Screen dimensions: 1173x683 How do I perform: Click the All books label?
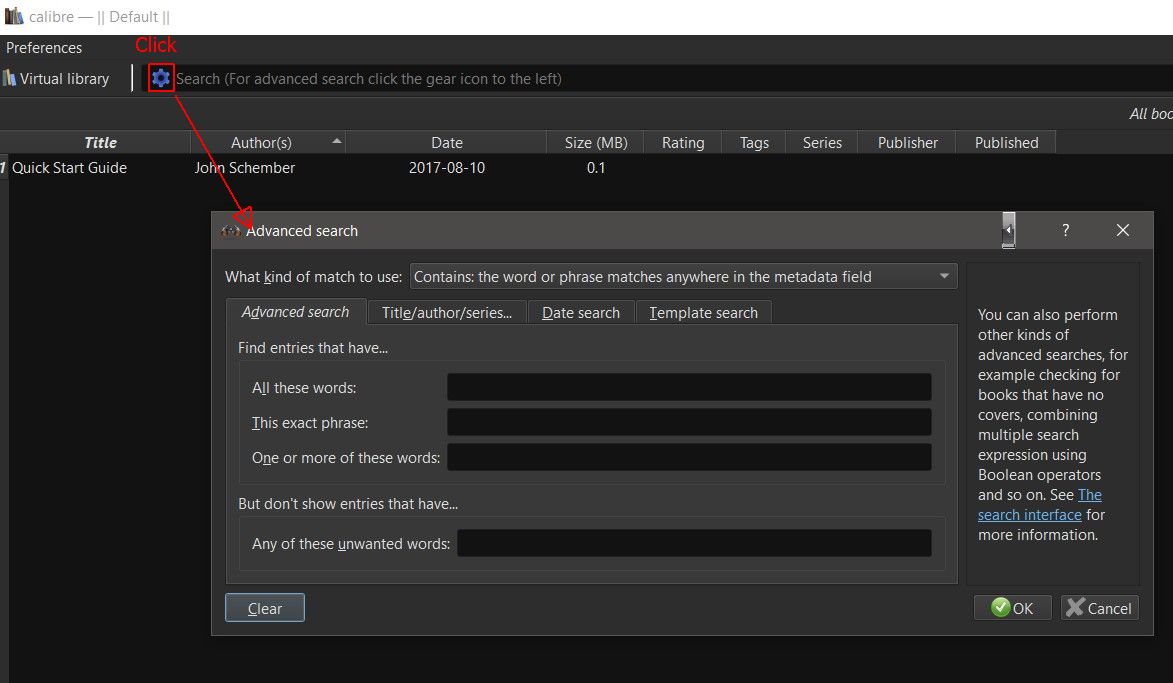click(1151, 114)
